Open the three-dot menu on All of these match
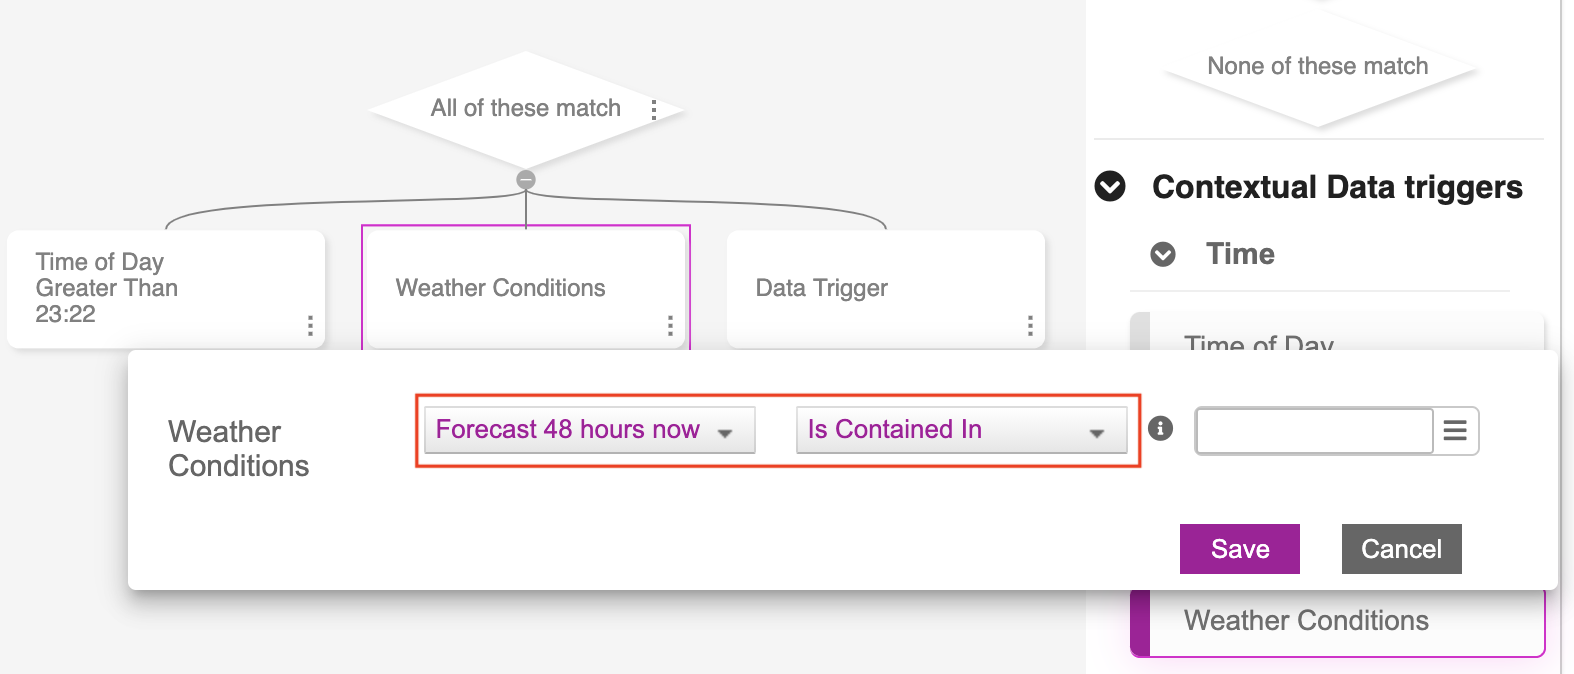Viewport: 1574px width, 674px height. [654, 110]
